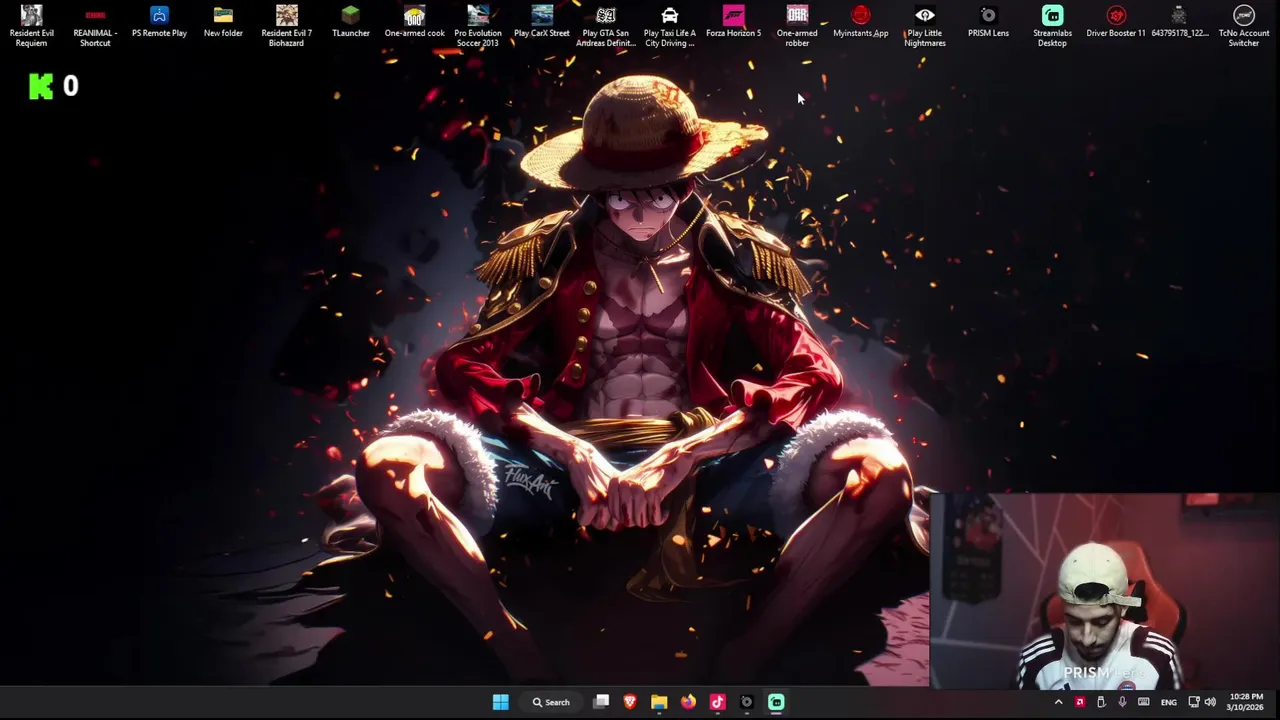Open TikTok app on taskbar
This screenshot has width=1280, height=720.
click(x=717, y=702)
